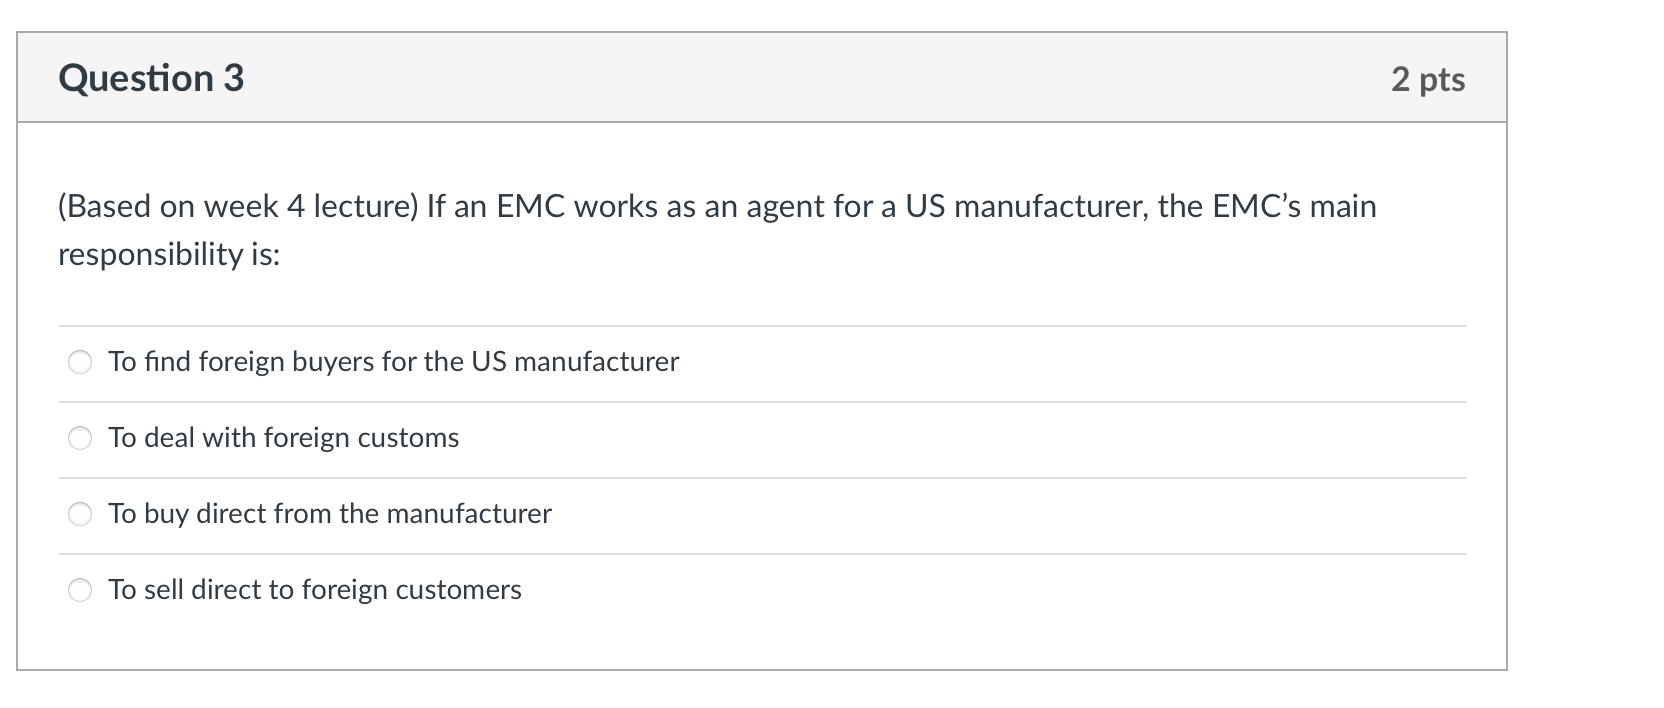Click the "Question 3" heading
The image size is (1664, 708).
[151, 78]
